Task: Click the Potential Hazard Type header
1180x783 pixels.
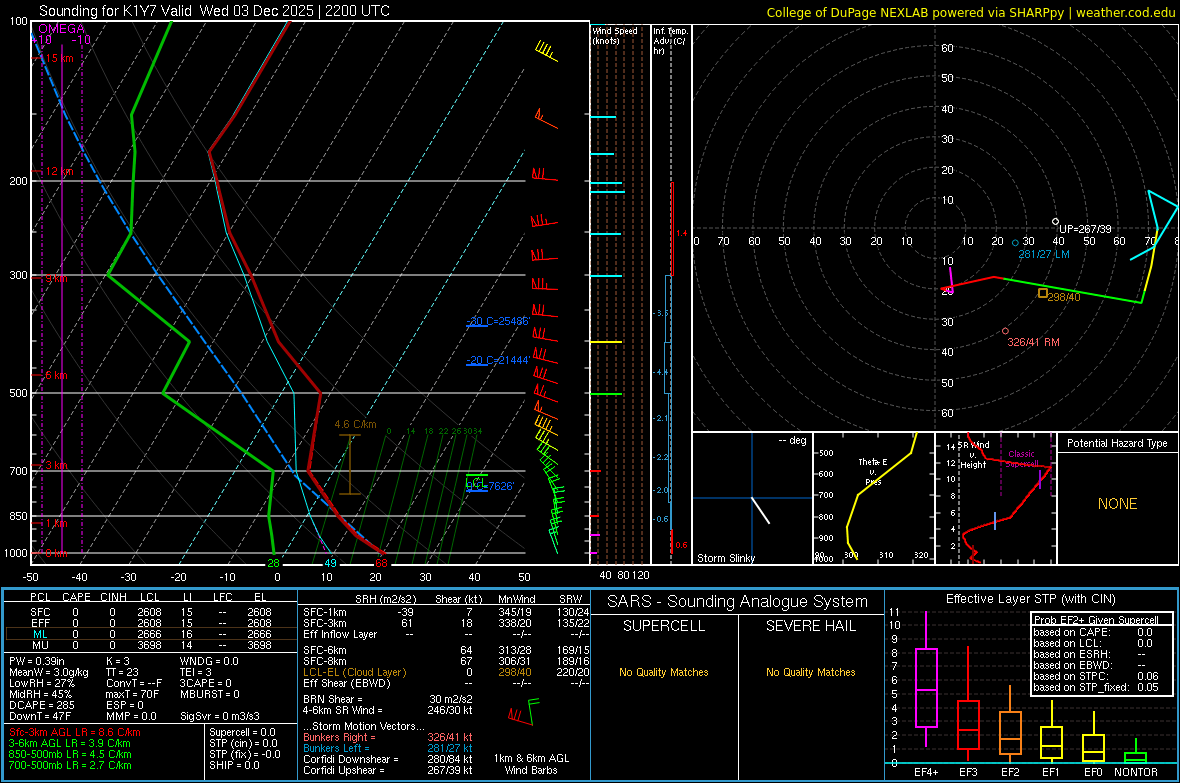Action: [x=1117, y=443]
